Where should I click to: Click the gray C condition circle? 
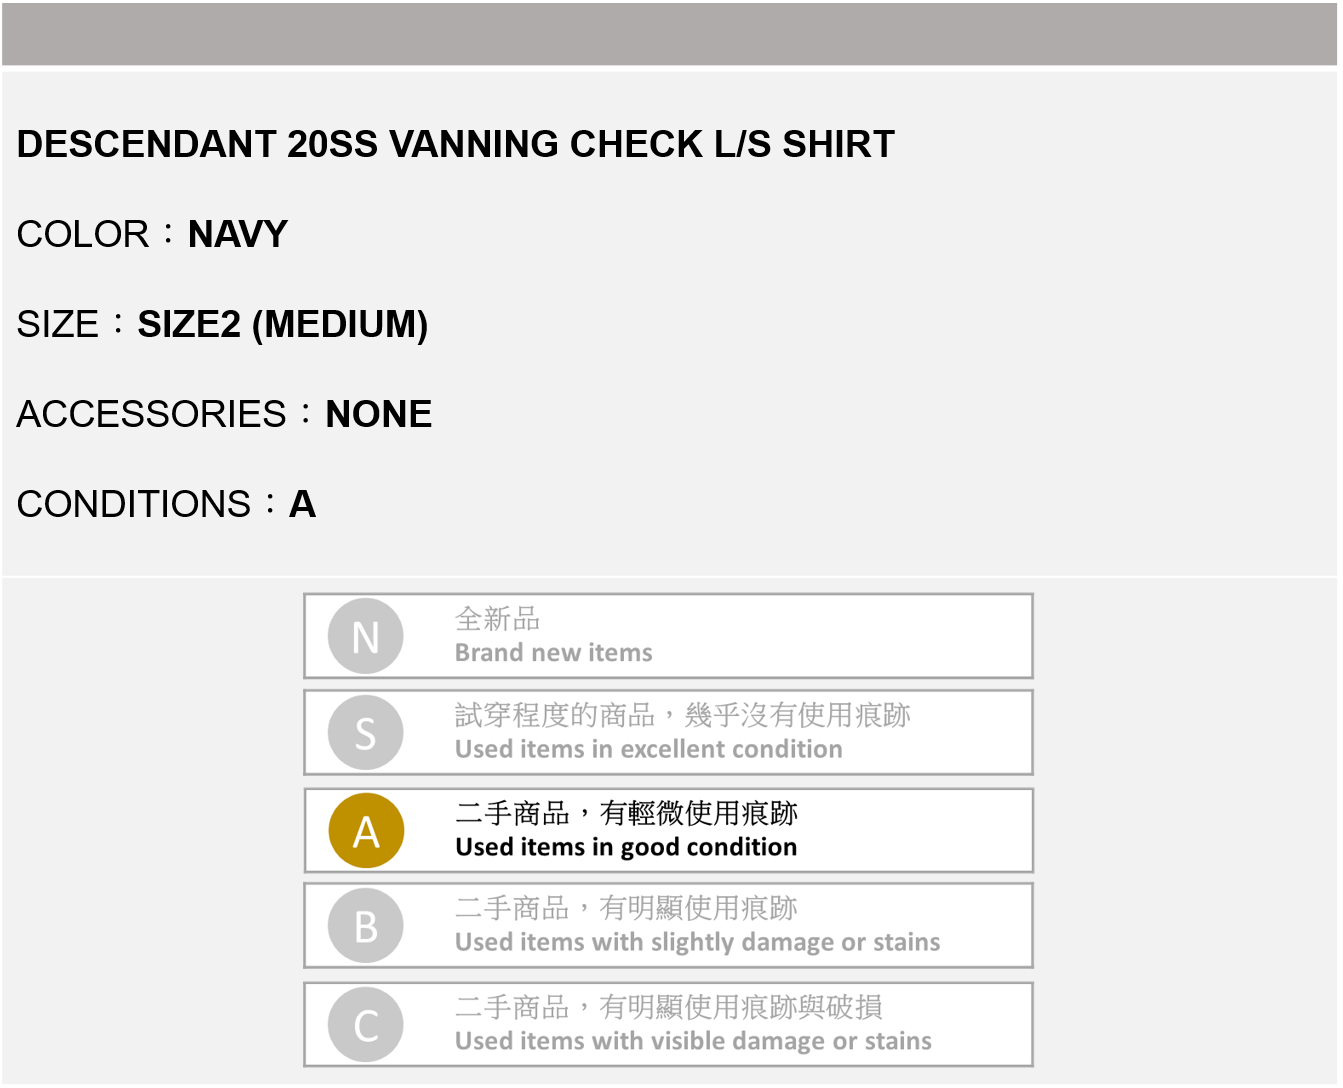coord(366,1025)
